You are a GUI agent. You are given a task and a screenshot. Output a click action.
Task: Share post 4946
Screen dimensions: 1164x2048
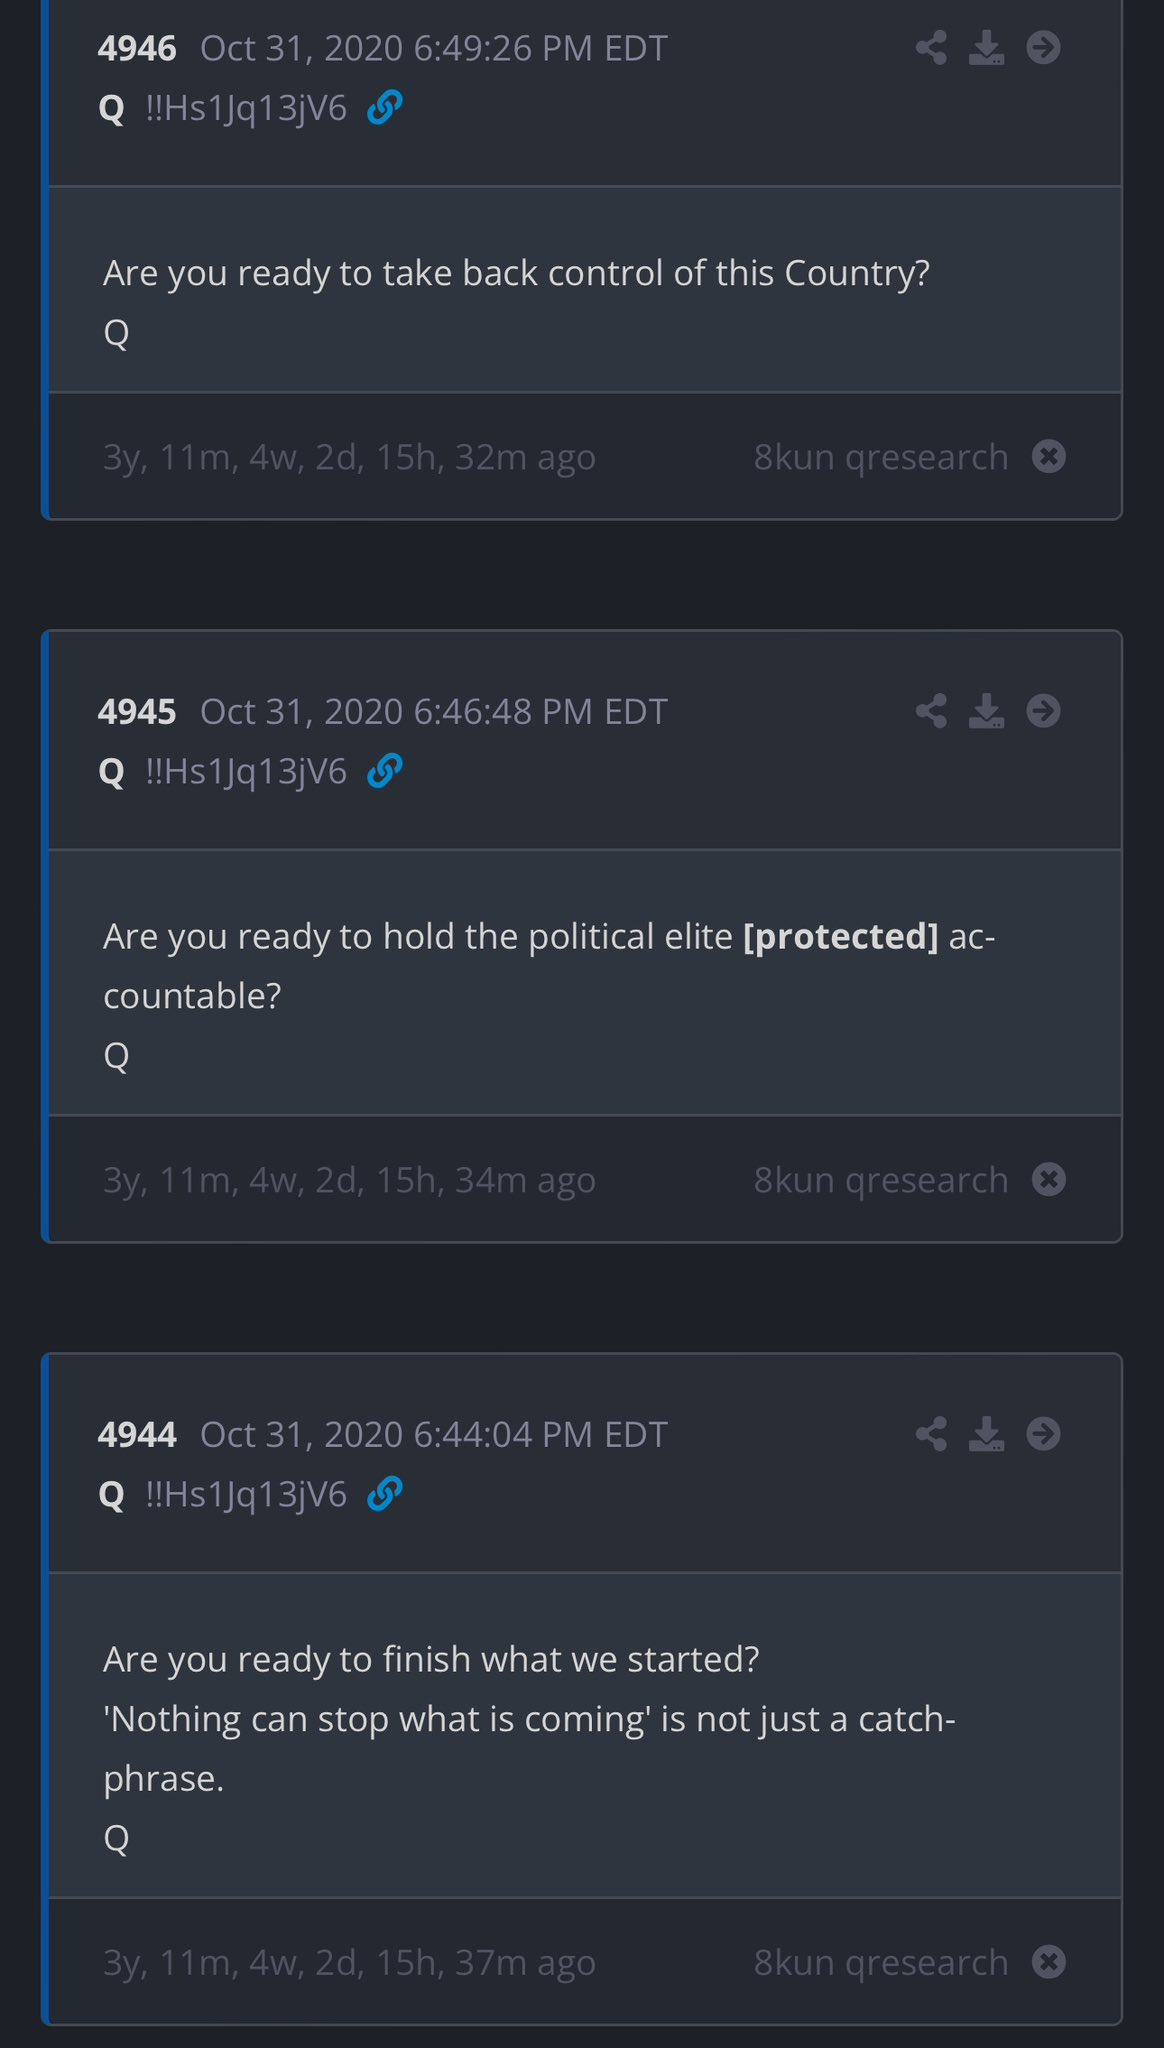tap(930, 48)
